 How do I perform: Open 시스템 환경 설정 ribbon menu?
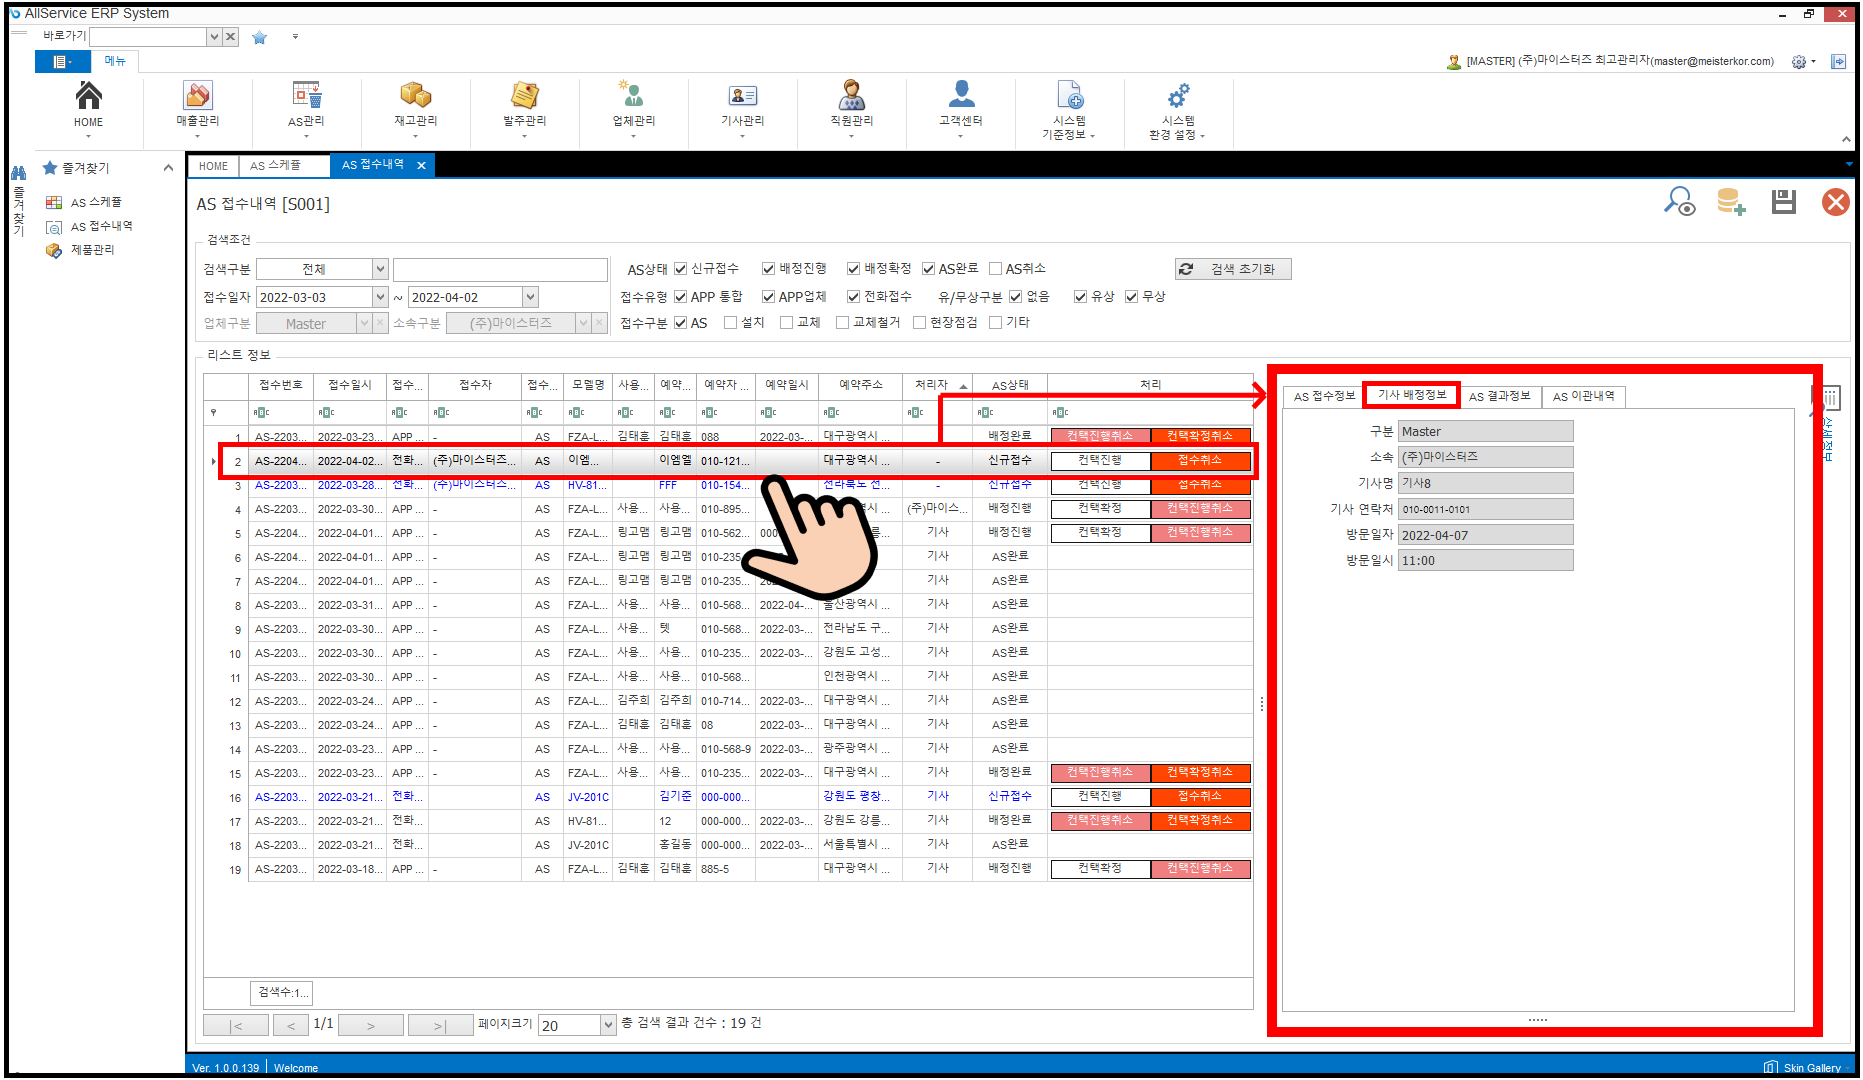(1177, 109)
